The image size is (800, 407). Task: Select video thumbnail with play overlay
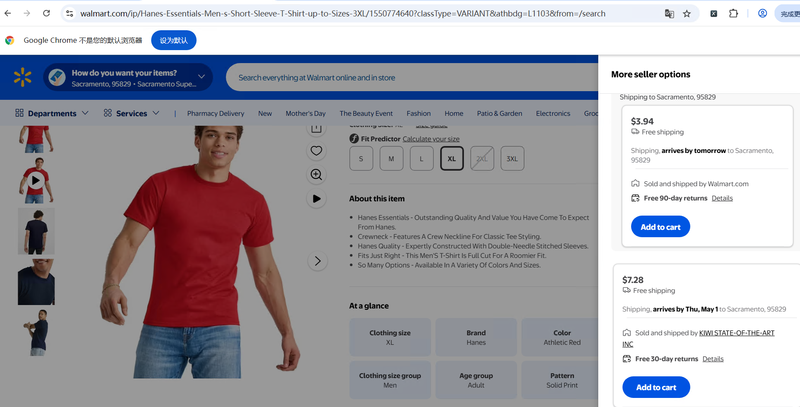click(36, 180)
